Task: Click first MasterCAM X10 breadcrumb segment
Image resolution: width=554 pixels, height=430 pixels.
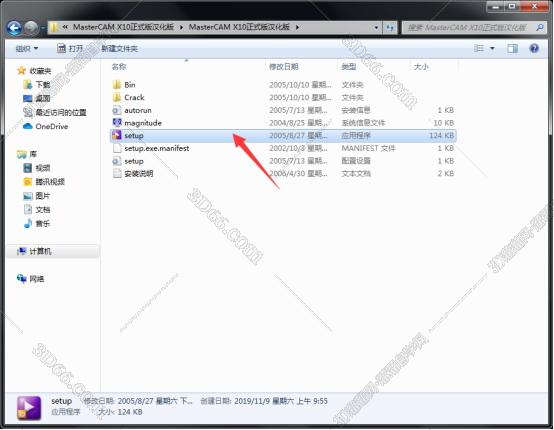Action: (x=123, y=27)
